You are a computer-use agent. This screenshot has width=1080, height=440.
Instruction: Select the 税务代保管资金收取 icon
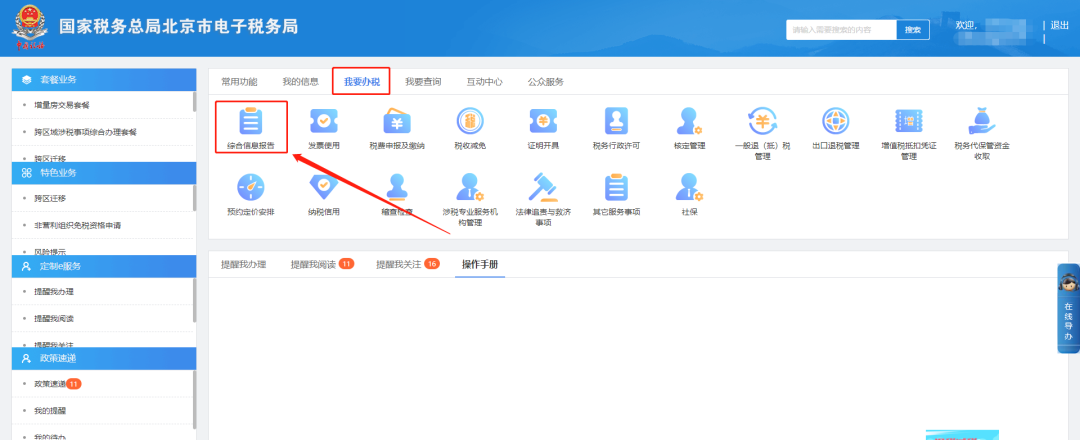point(982,121)
